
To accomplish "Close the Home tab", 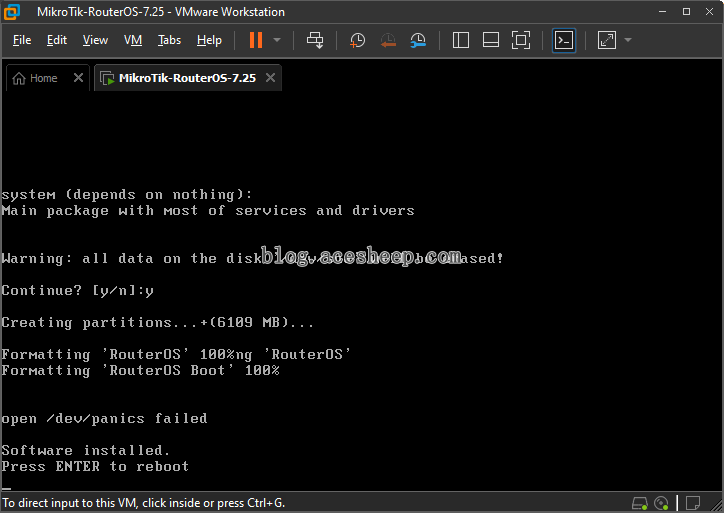I will click(x=78, y=78).
